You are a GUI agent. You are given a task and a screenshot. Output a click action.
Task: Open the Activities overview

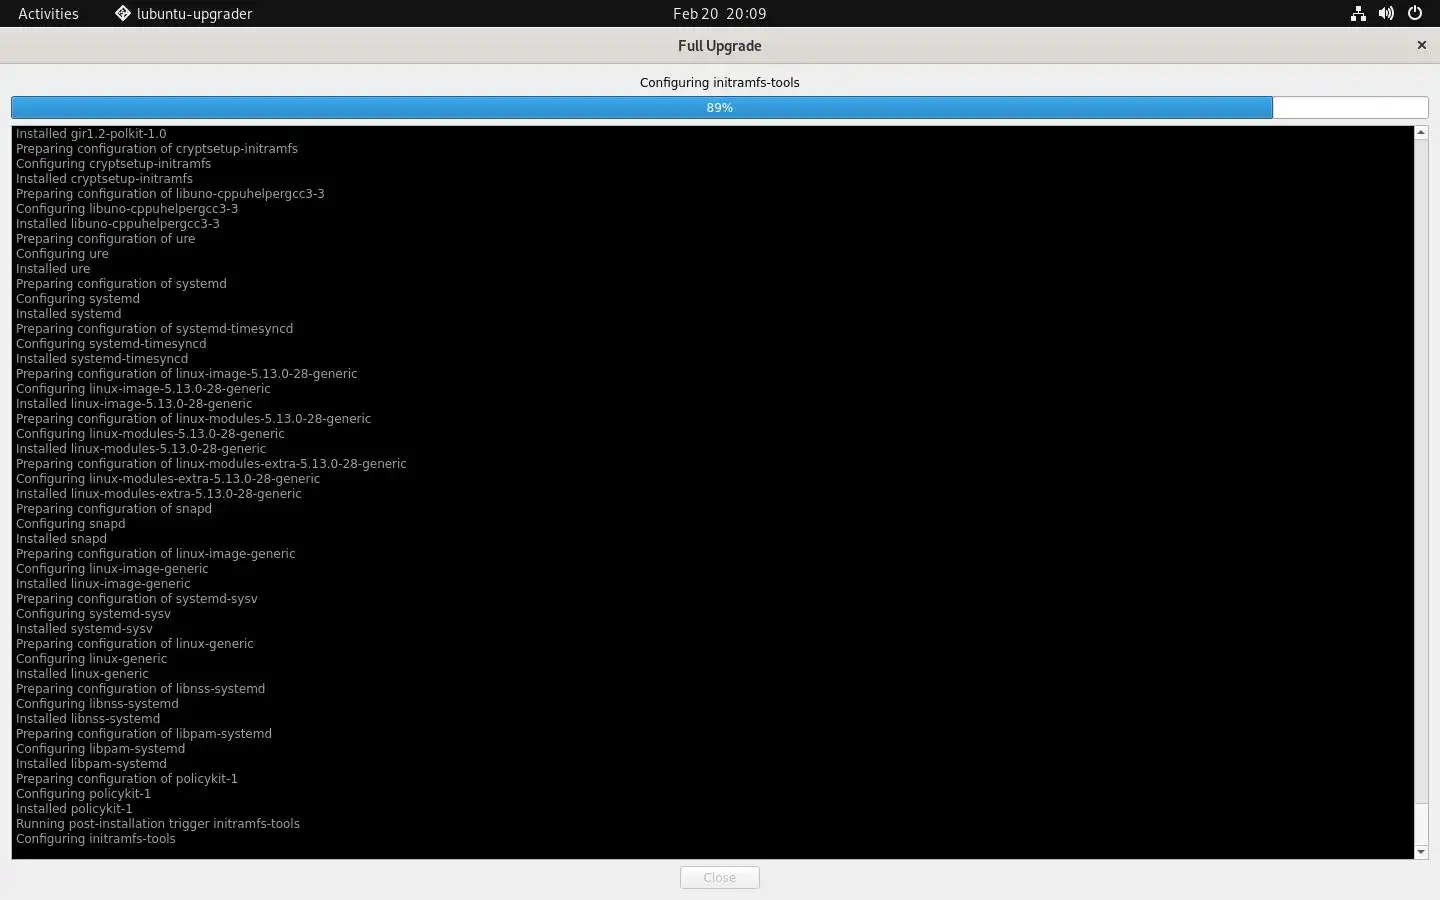tap(48, 13)
